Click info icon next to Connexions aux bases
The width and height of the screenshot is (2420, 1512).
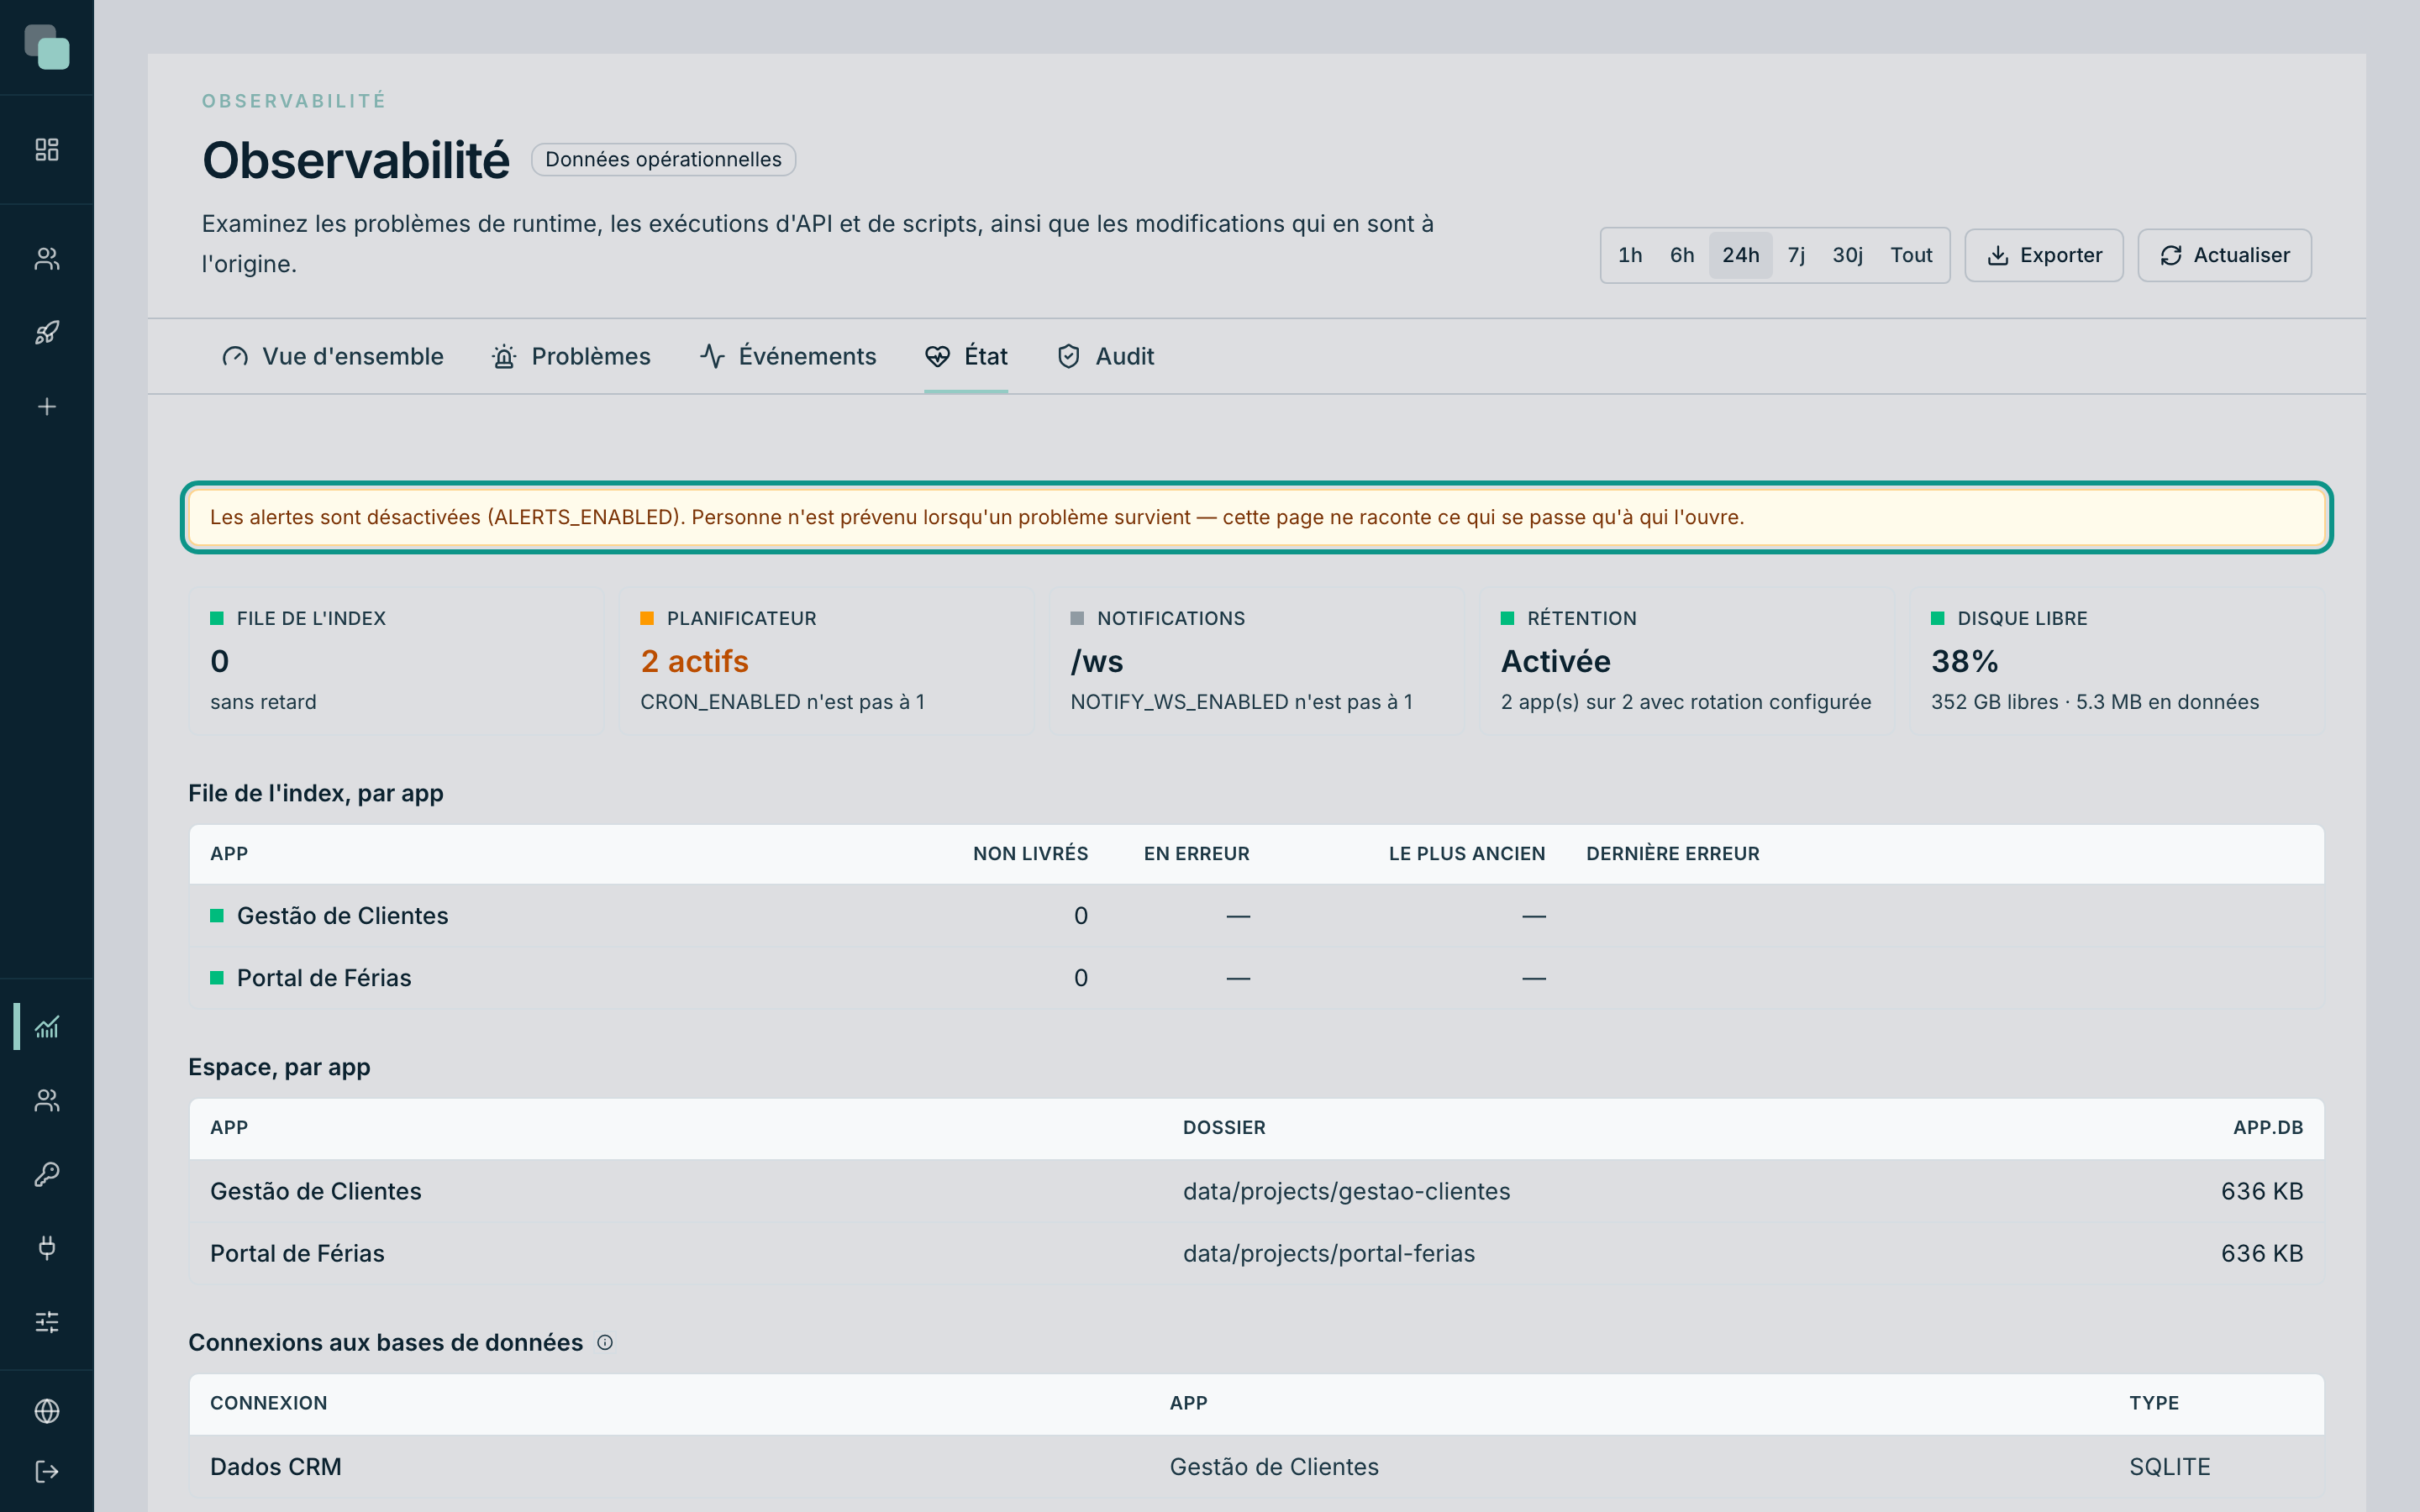[x=605, y=1343]
